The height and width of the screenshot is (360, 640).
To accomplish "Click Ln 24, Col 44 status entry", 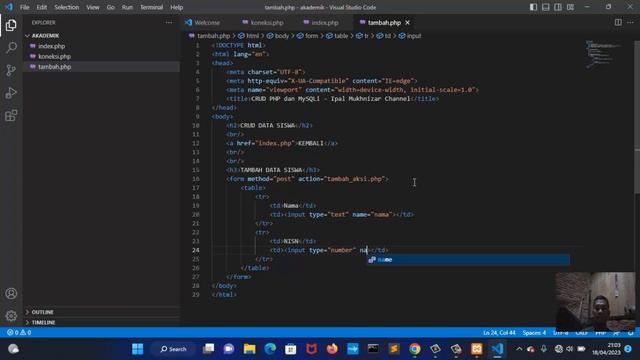I will [x=499, y=333].
